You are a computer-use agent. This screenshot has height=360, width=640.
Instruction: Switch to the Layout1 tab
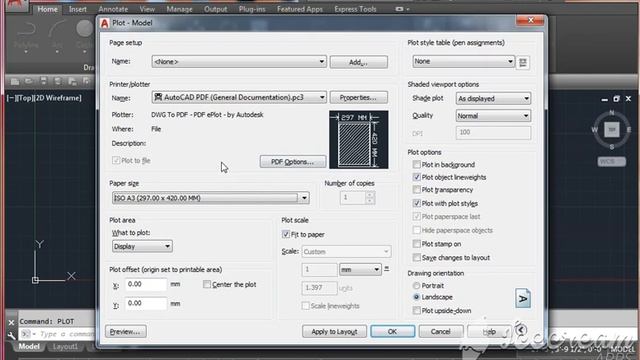click(65, 347)
